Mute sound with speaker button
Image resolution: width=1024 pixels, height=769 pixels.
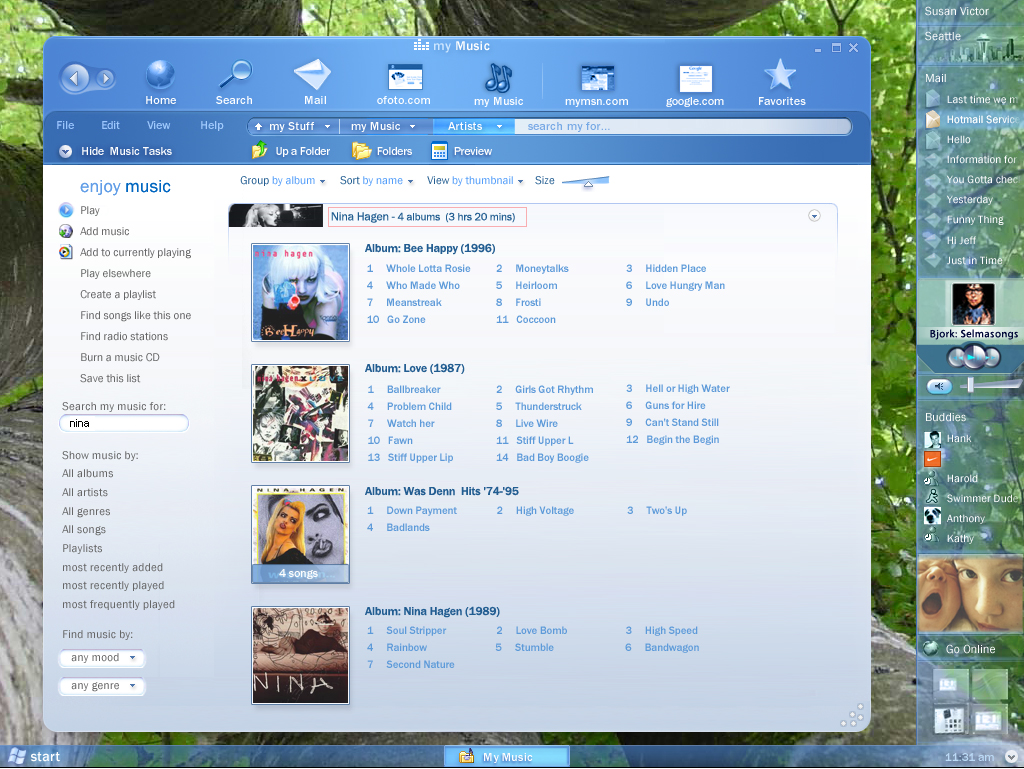tap(939, 386)
